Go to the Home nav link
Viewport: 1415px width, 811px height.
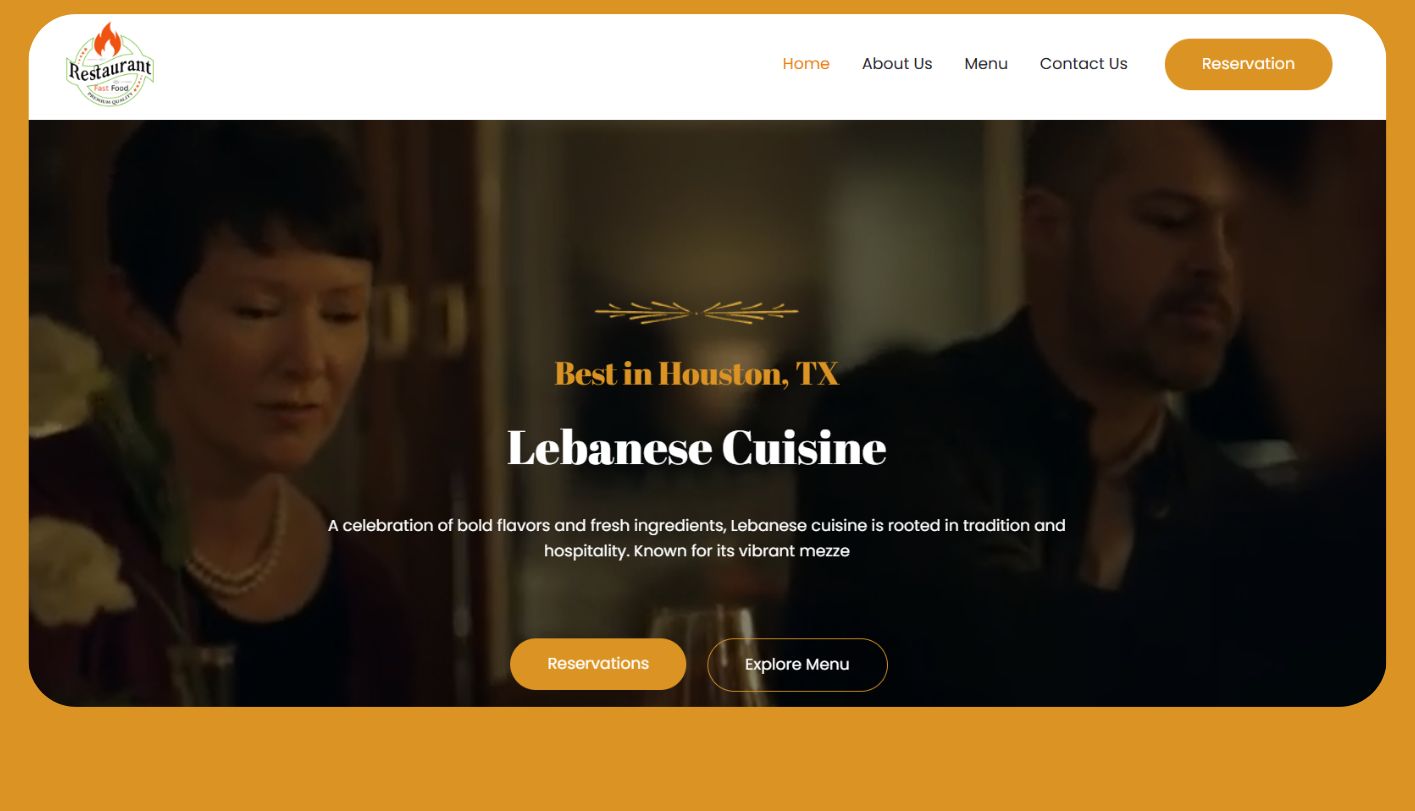[x=806, y=64]
